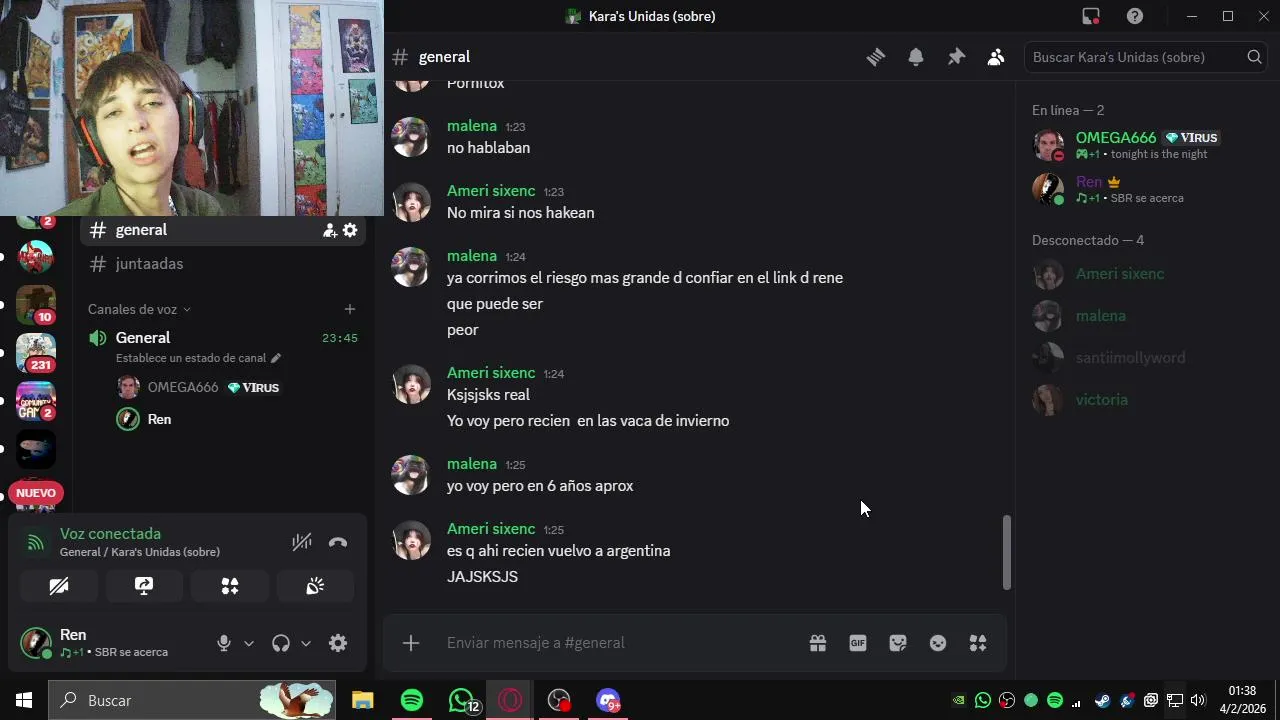Open notification settings bell icon
Image resolution: width=1280 pixels, height=720 pixels.
(916, 57)
